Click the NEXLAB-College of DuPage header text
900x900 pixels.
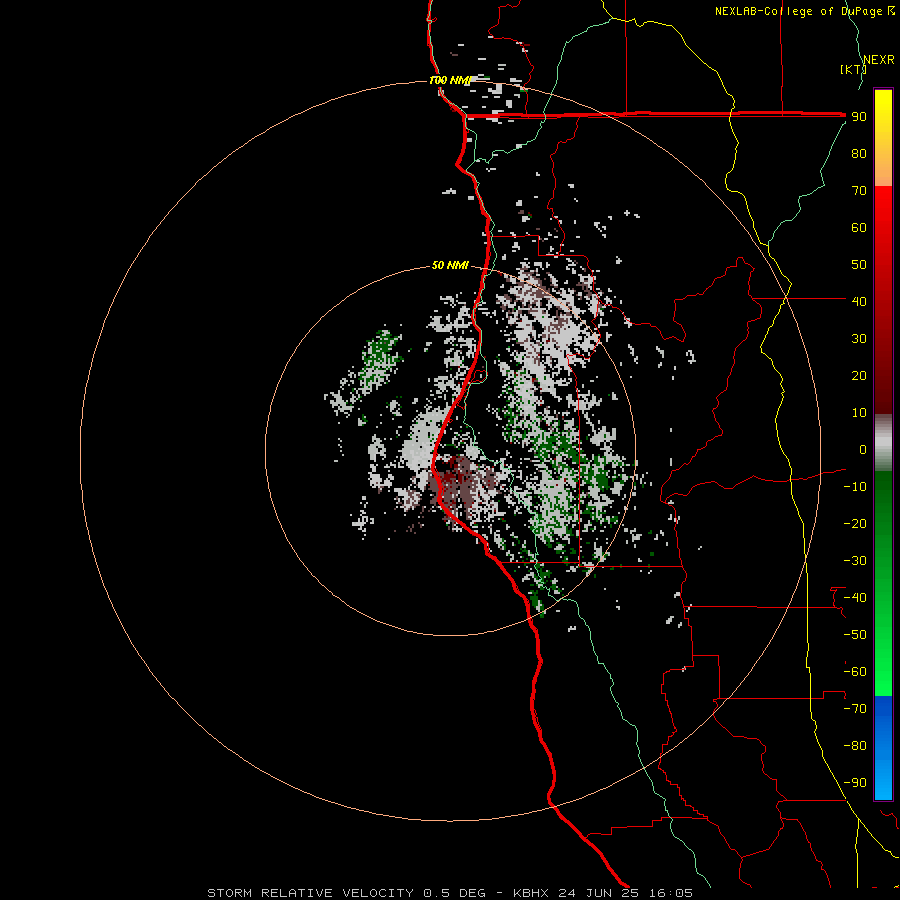pos(804,11)
